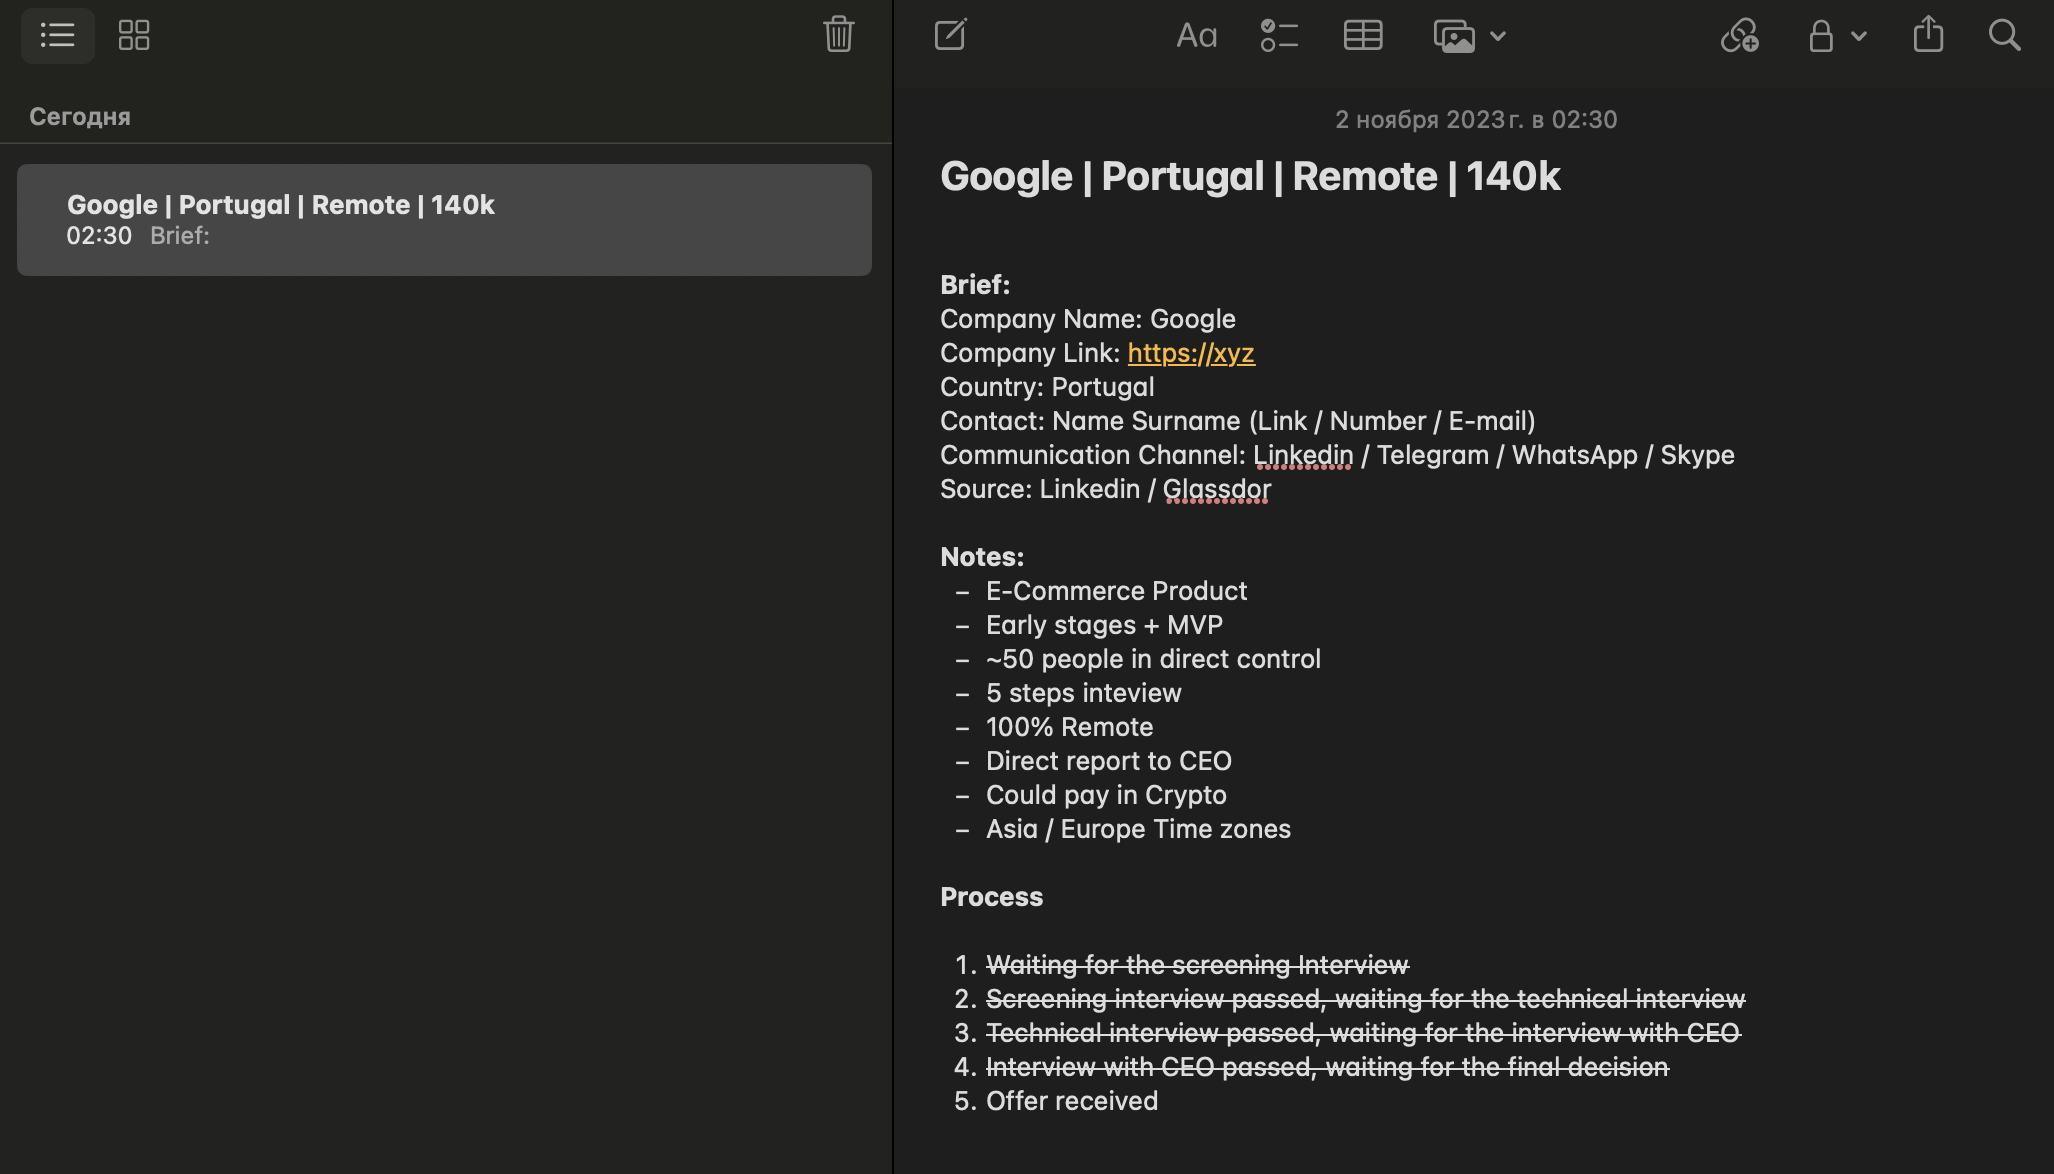Click the Process heading
The image size is (2054, 1174).
coord(991,897)
